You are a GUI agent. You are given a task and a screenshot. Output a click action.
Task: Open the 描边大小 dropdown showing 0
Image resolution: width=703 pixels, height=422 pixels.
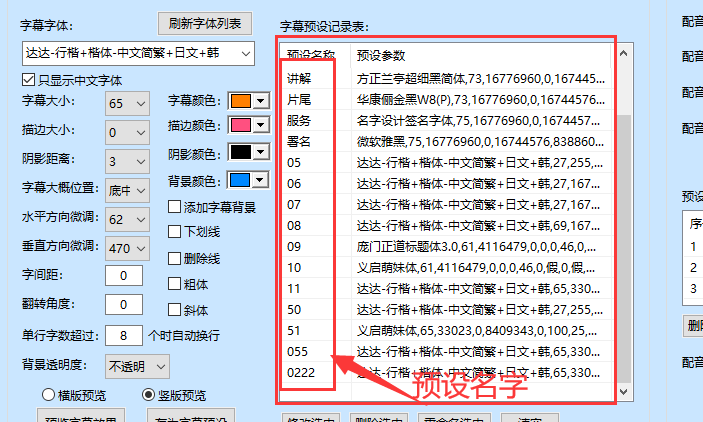[x=127, y=132]
